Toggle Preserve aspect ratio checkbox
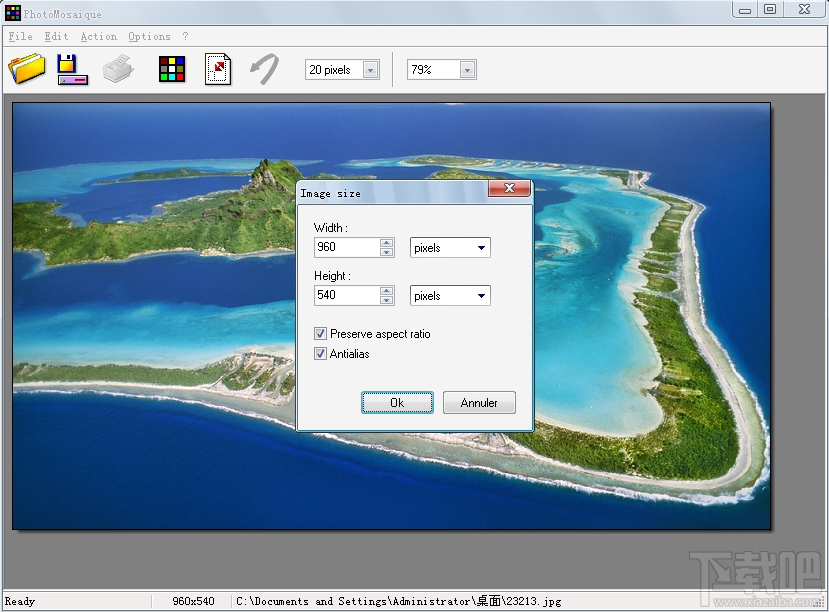The image size is (829, 612). point(320,334)
